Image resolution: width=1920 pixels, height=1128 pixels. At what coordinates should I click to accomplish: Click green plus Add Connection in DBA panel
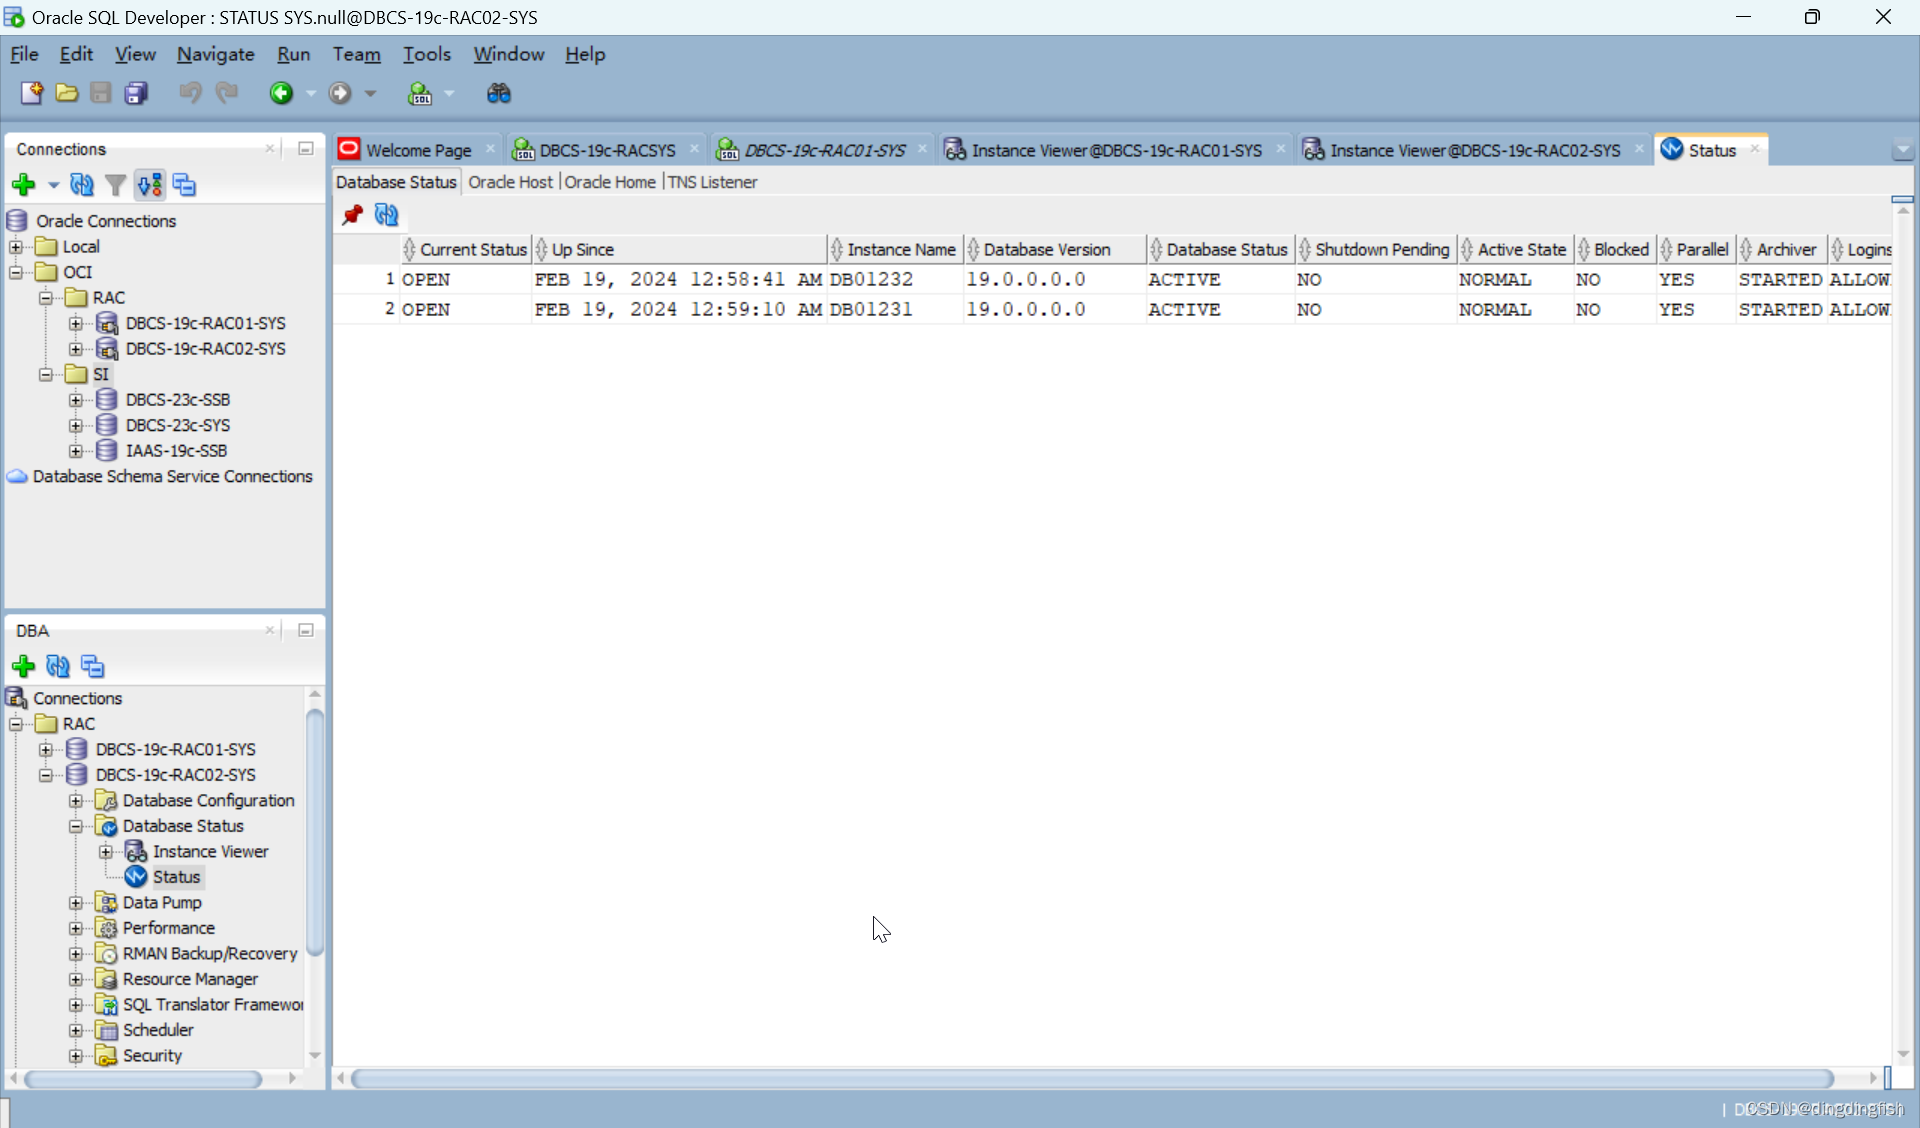pyautogui.click(x=23, y=666)
